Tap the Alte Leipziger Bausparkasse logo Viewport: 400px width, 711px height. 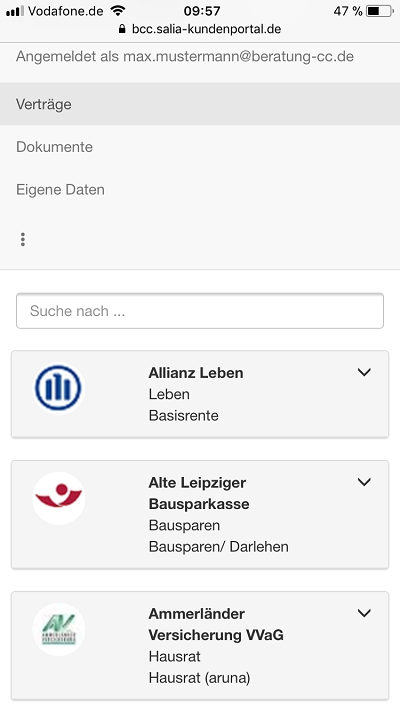coord(59,498)
